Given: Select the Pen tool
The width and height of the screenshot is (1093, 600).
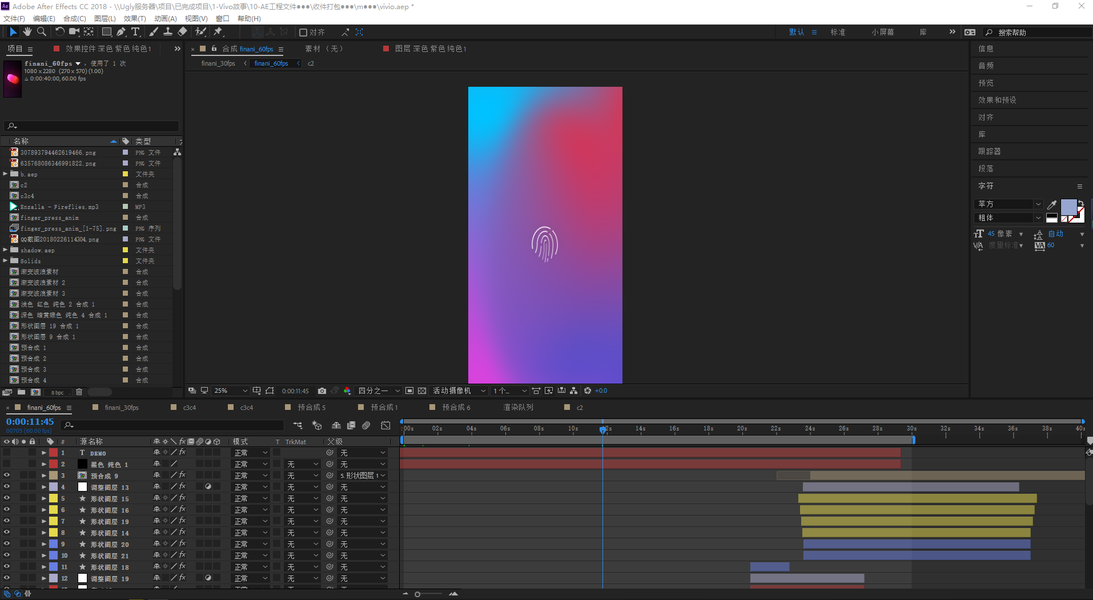Looking at the screenshot, I should click(121, 32).
